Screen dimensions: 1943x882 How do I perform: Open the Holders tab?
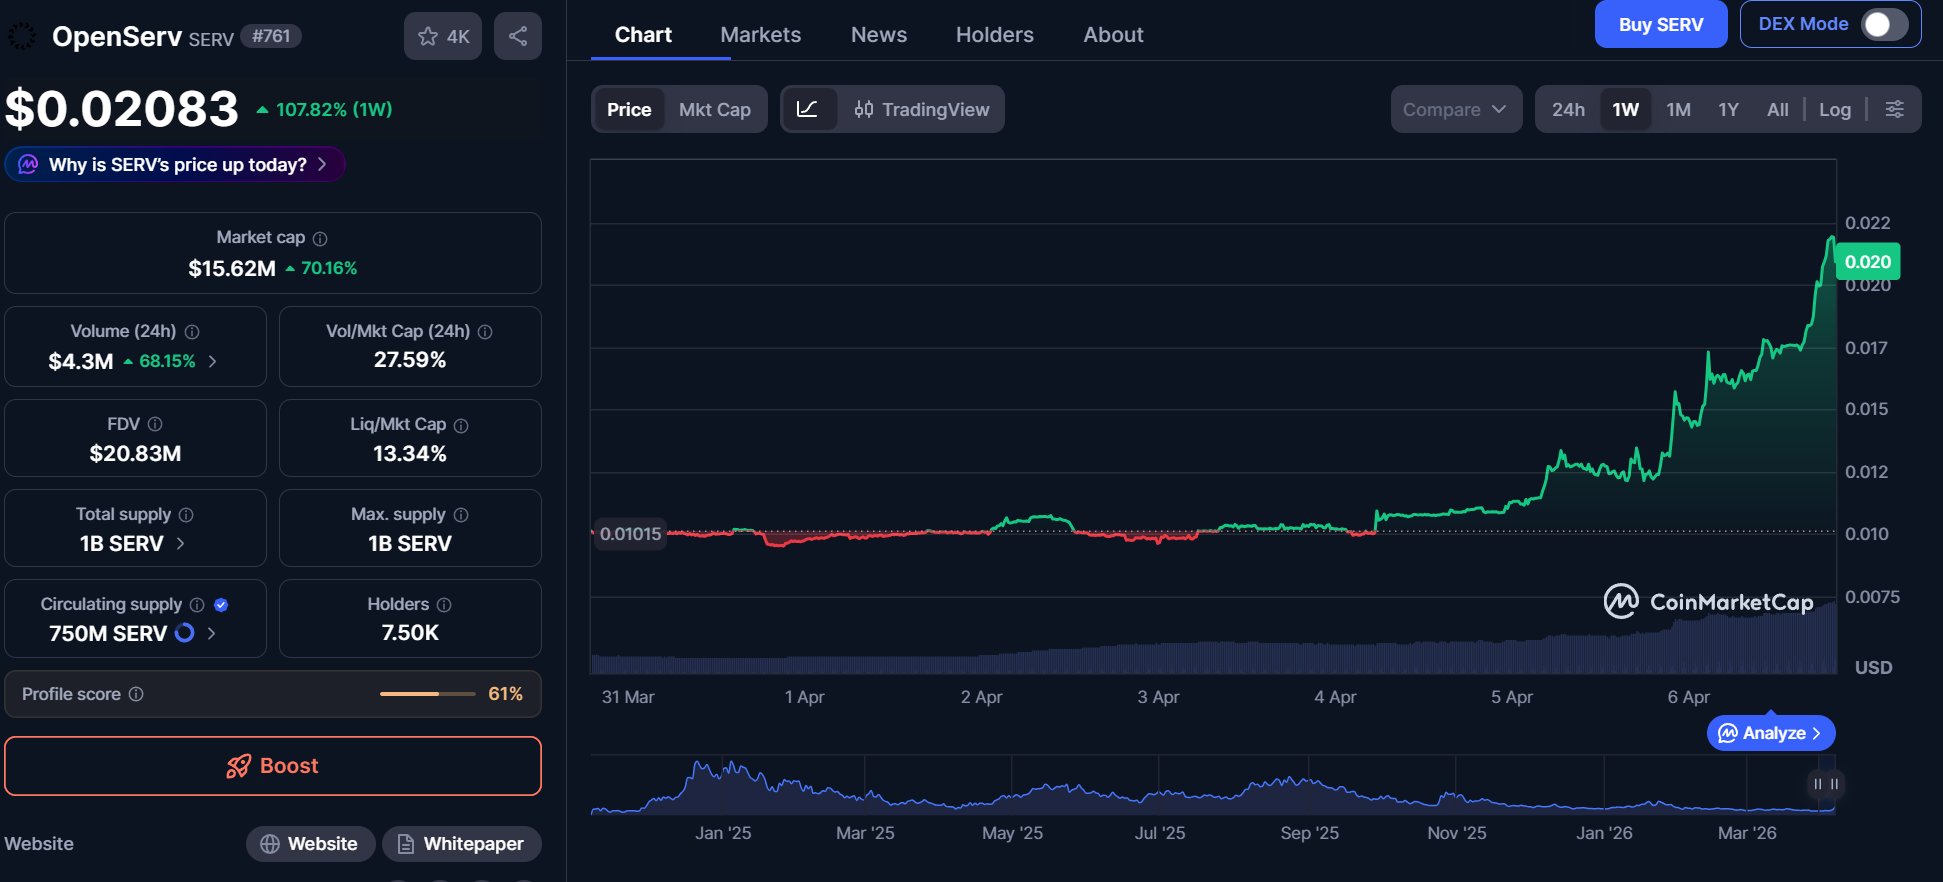(x=994, y=35)
